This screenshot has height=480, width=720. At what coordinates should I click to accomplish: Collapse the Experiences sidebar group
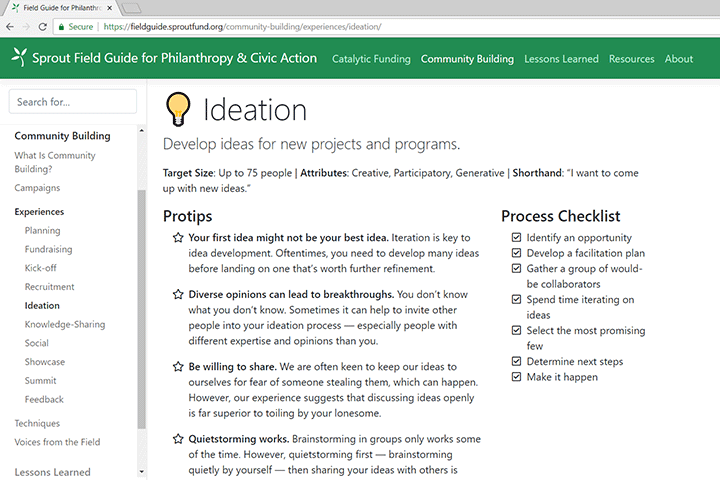[39, 212]
